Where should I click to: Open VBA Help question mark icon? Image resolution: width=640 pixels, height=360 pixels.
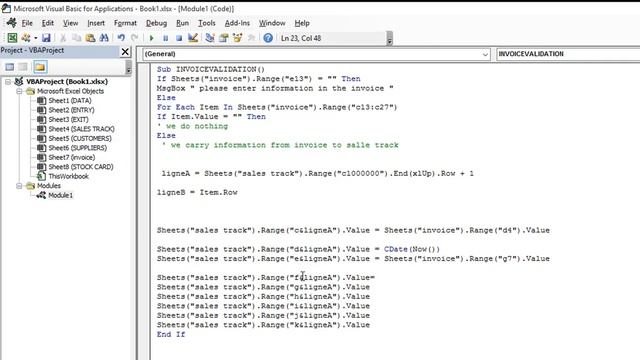268,38
